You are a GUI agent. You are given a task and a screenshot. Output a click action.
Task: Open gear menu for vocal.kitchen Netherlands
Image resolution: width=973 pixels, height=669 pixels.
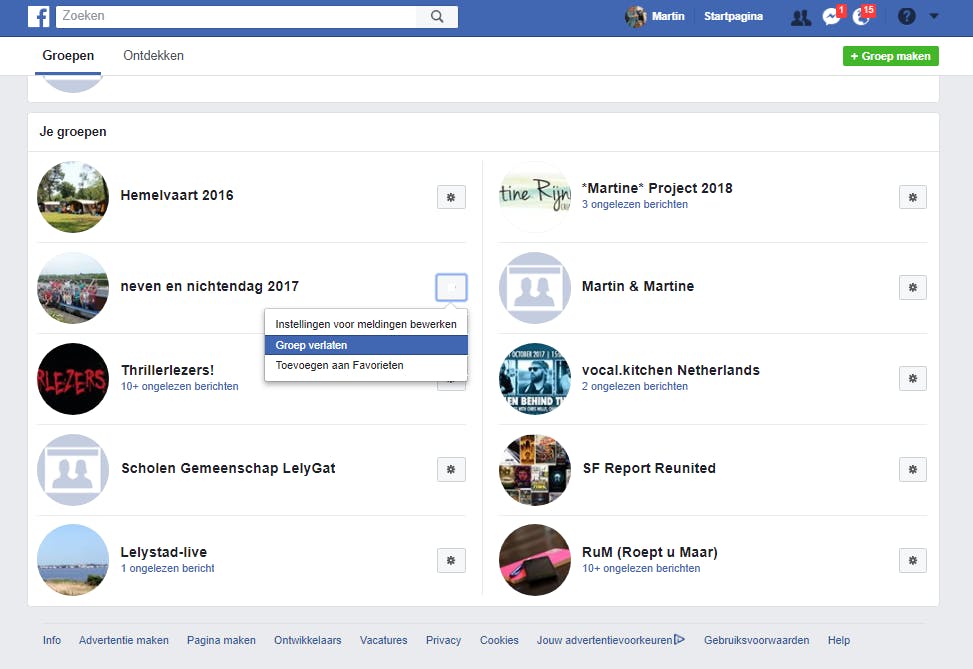[913, 379]
